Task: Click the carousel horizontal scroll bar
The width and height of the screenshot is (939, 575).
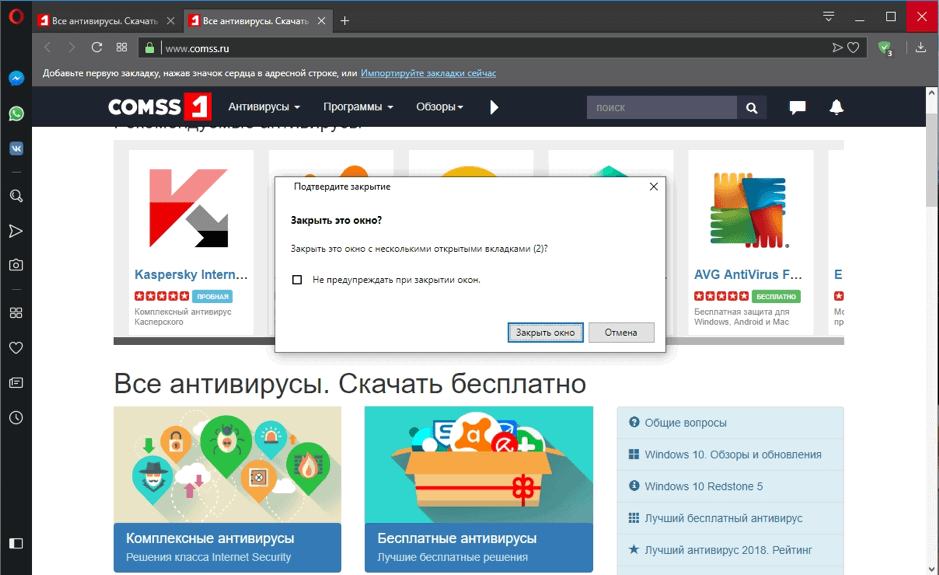Action: pyautogui.click(x=478, y=341)
